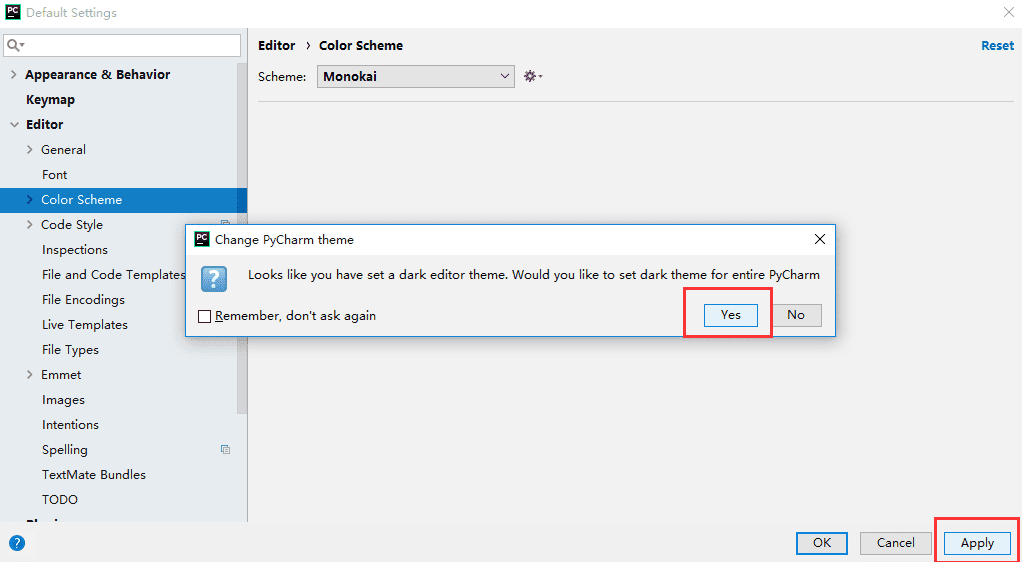Open Inspections settings
This screenshot has width=1022, height=562.
coord(75,250)
